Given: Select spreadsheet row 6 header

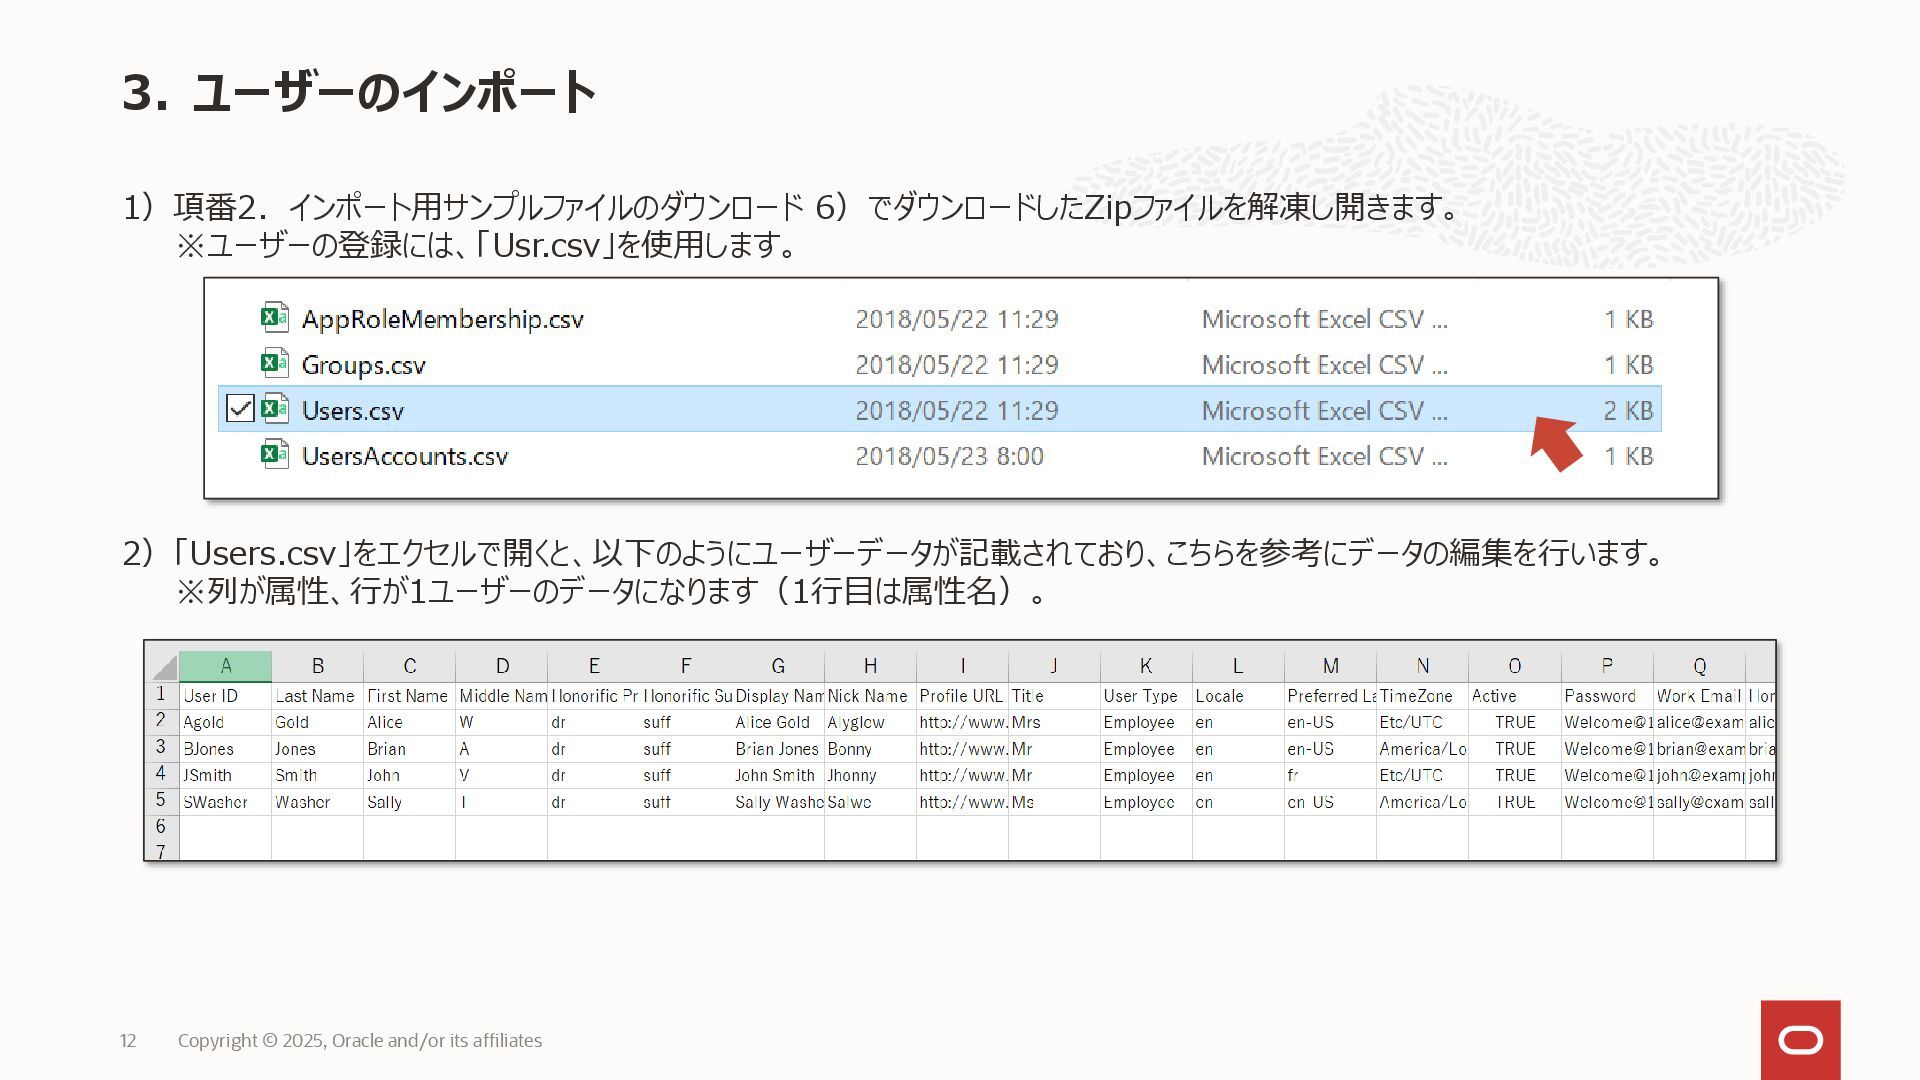Looking at the screenshot, I should pos(161,827).
